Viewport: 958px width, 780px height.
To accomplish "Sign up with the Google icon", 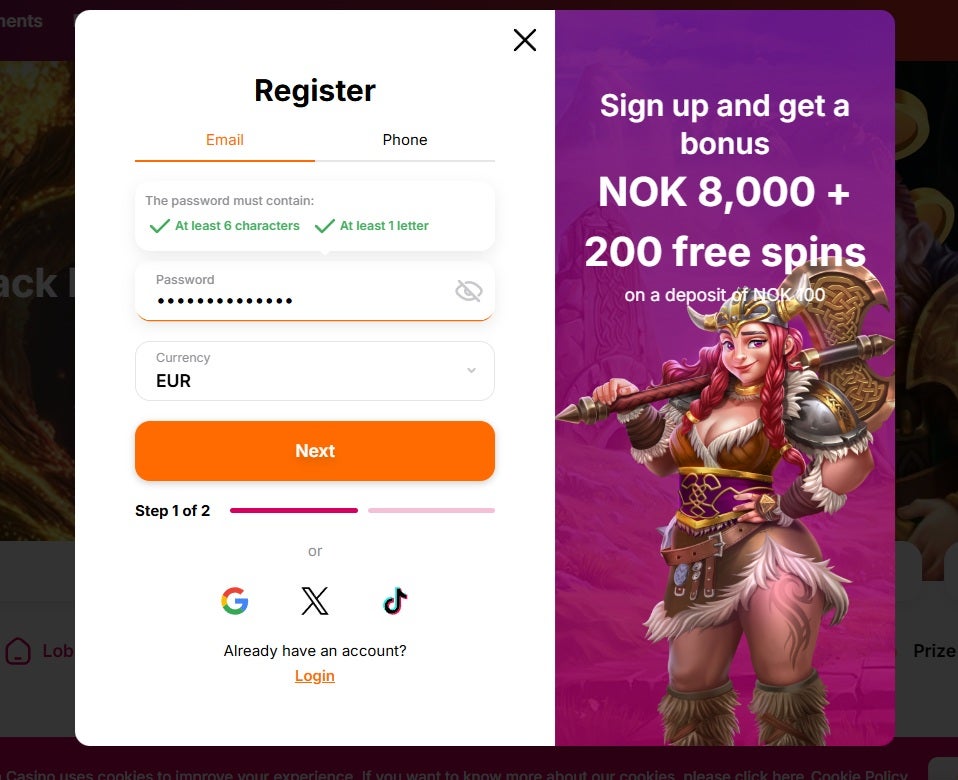I will point(235,601).
